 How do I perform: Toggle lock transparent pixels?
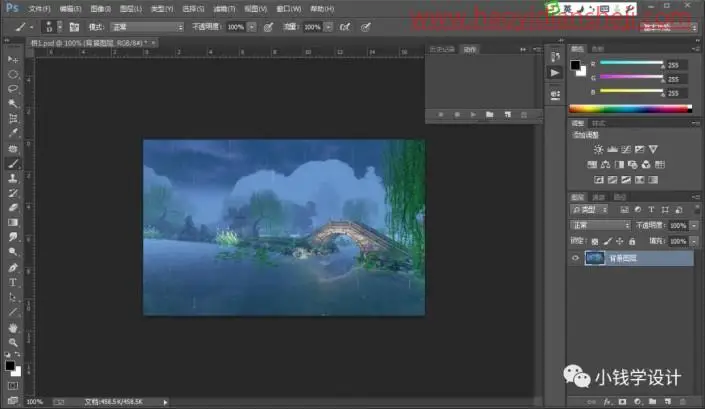click(x=595, y=242)
